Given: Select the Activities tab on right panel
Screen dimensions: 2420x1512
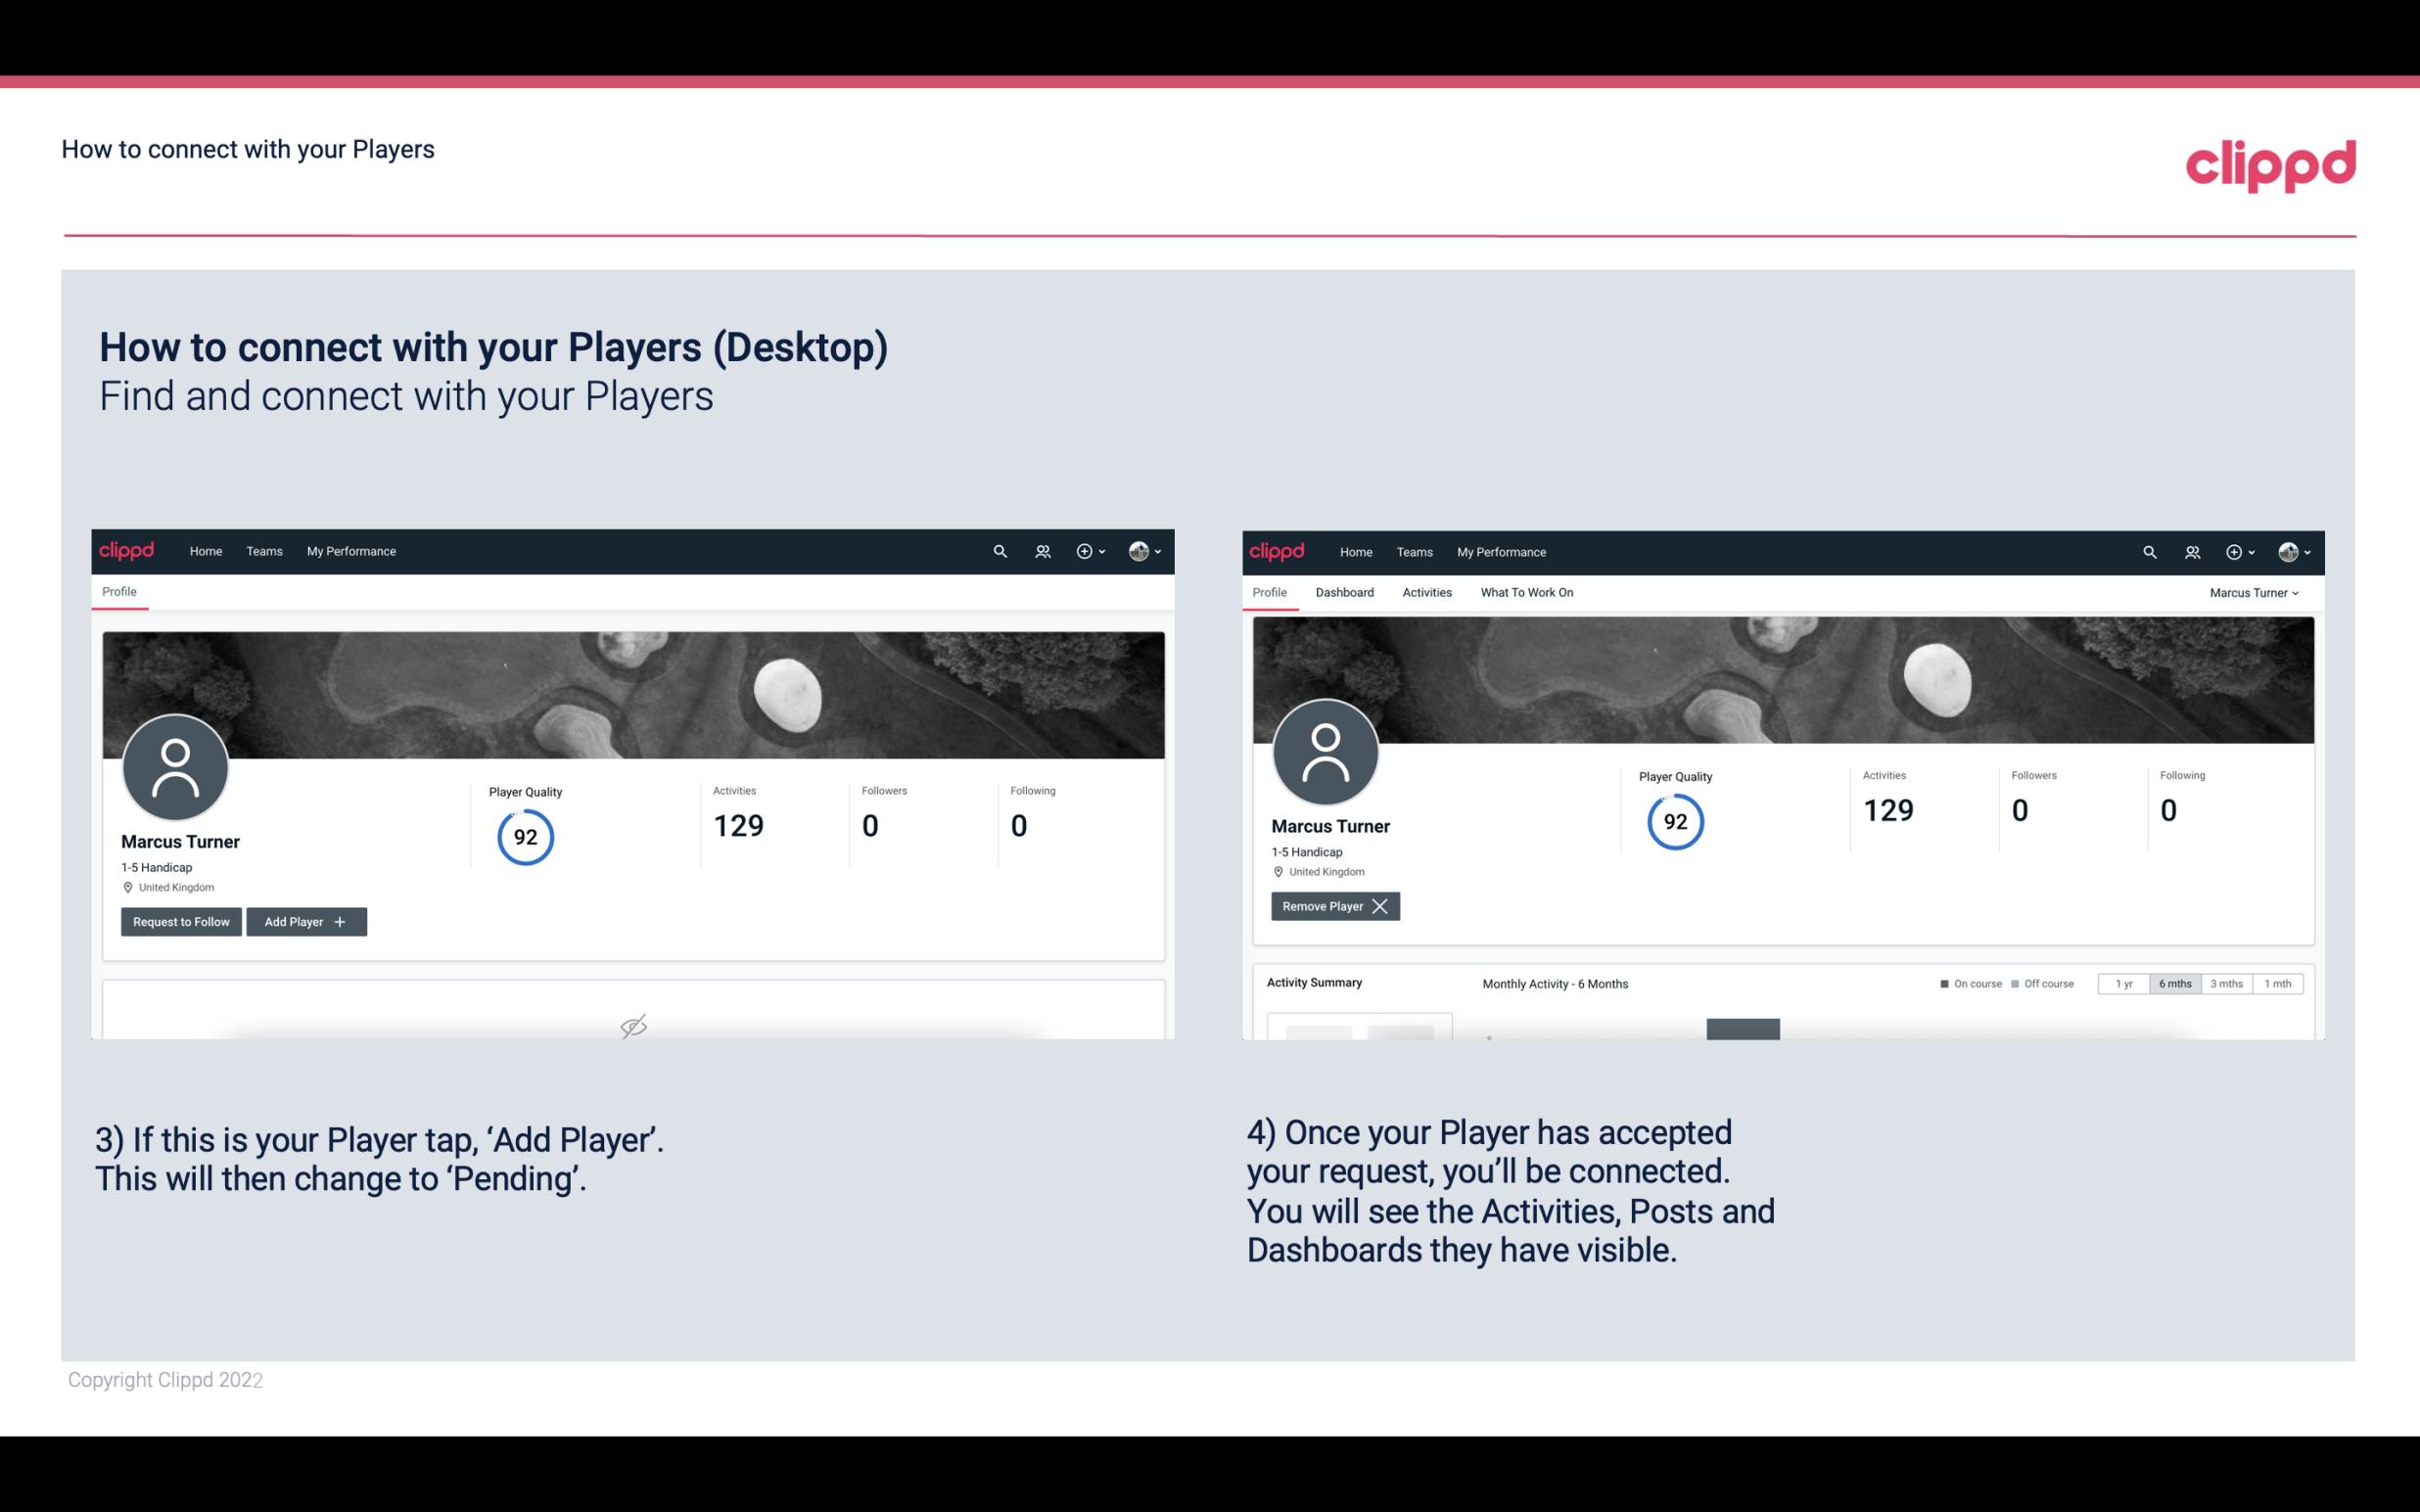Looking at the screenshot, I should 1425,592.
